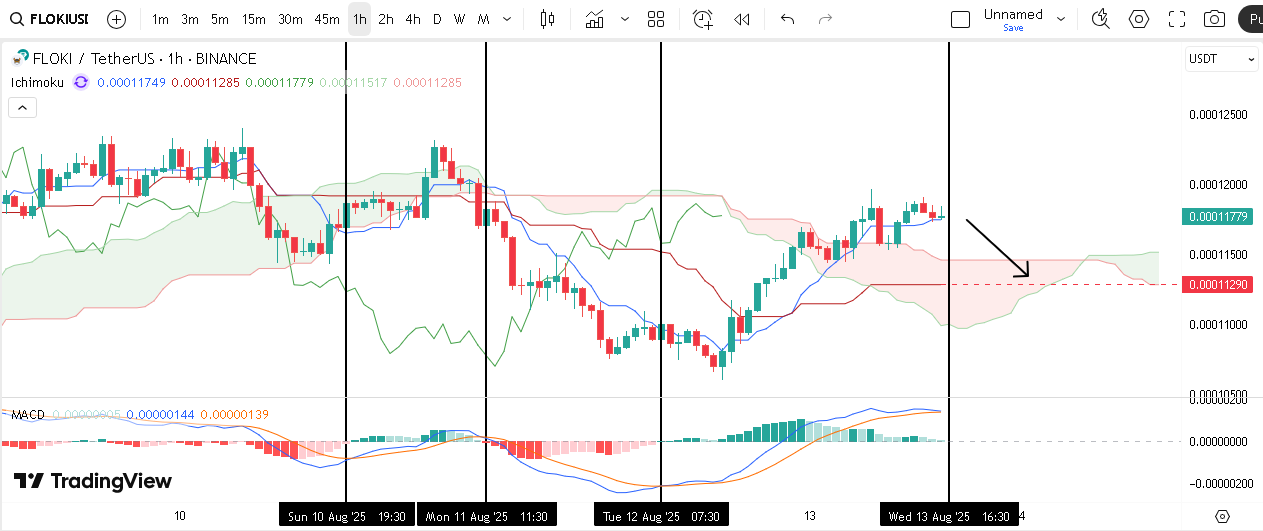Click the layout setup square icon
This screenshot has height=531, width=1263.
(960, 19)
